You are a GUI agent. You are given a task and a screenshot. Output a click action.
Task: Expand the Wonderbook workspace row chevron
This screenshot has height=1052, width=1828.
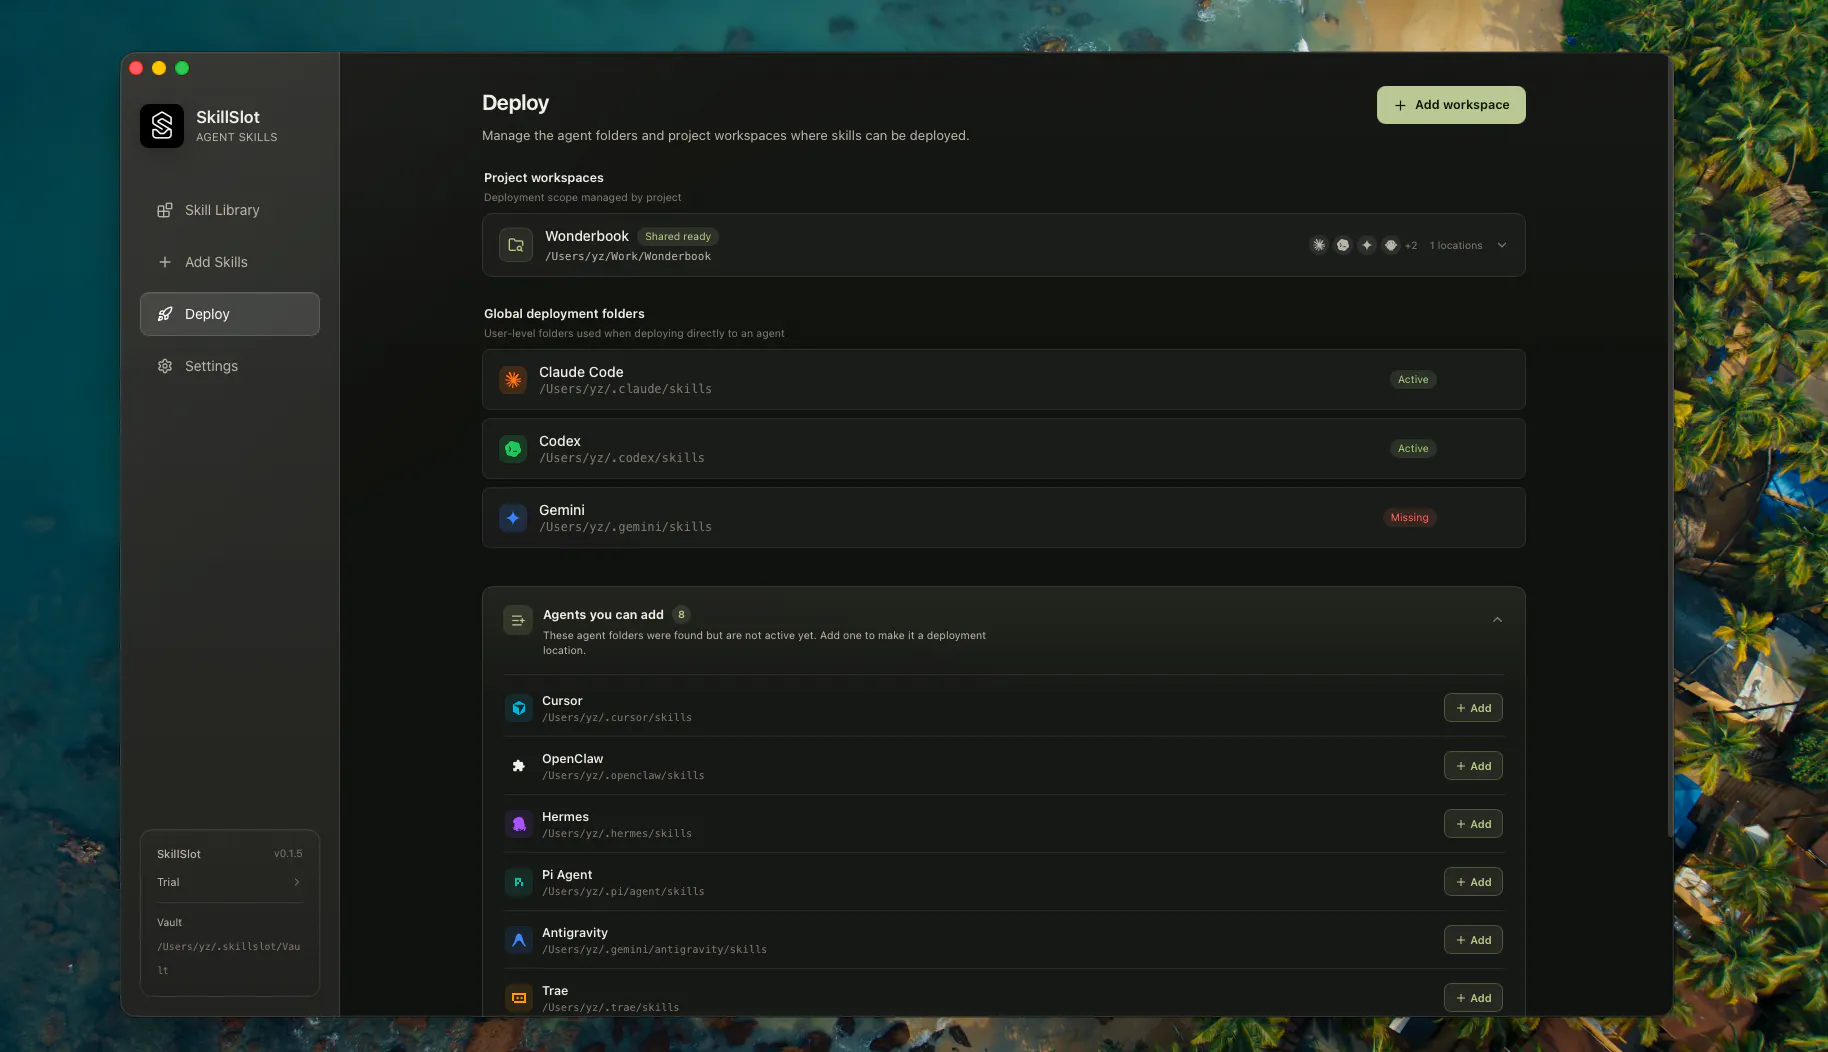click(1502, 245)
